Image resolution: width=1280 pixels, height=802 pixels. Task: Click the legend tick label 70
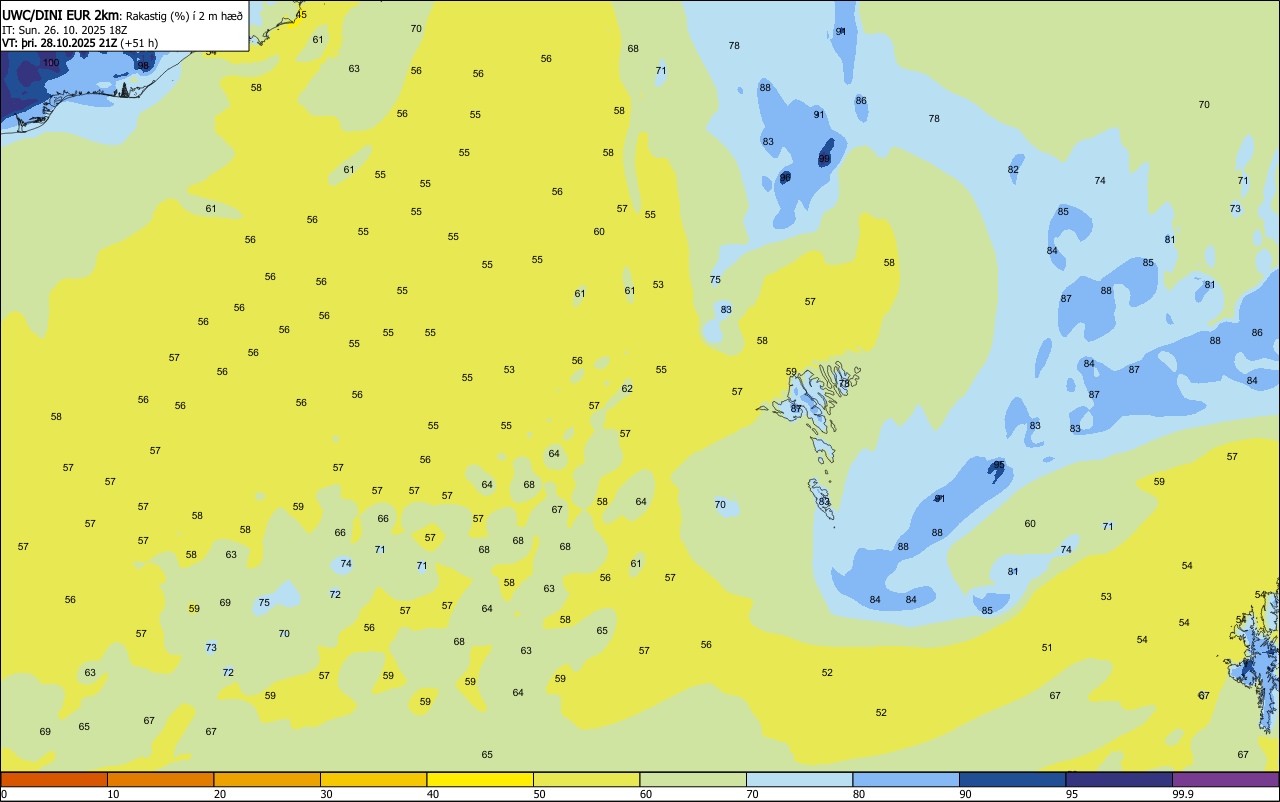752,794
